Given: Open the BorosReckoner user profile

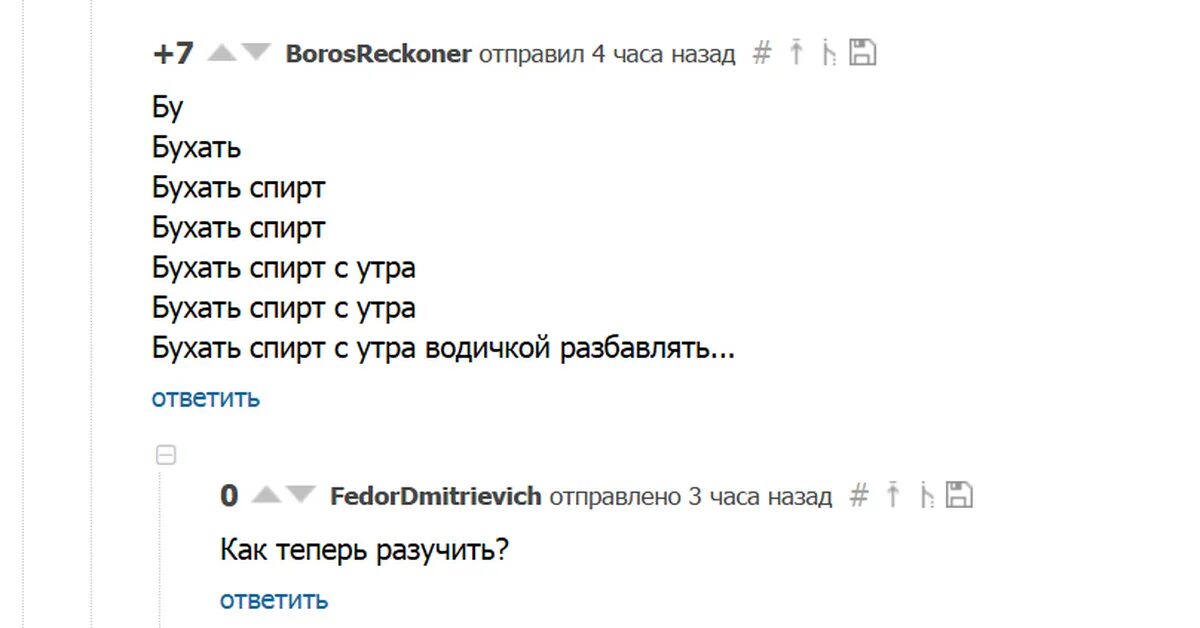Looking at the screenshot, I should tap(379, 54).
